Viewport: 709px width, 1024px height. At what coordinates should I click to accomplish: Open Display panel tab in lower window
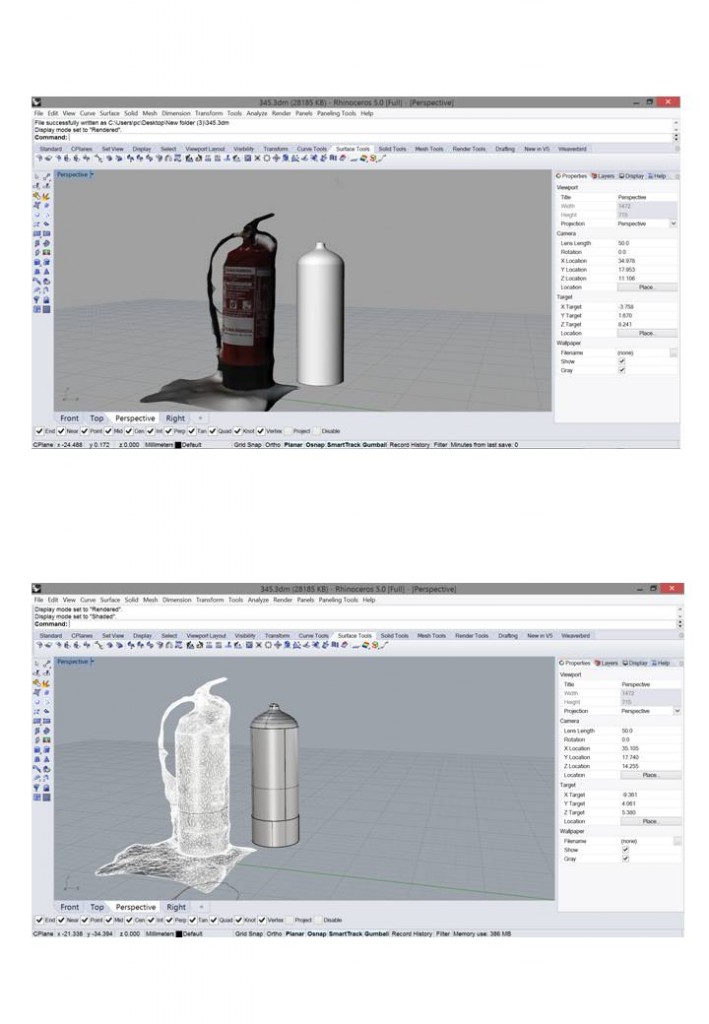(634, 662)
